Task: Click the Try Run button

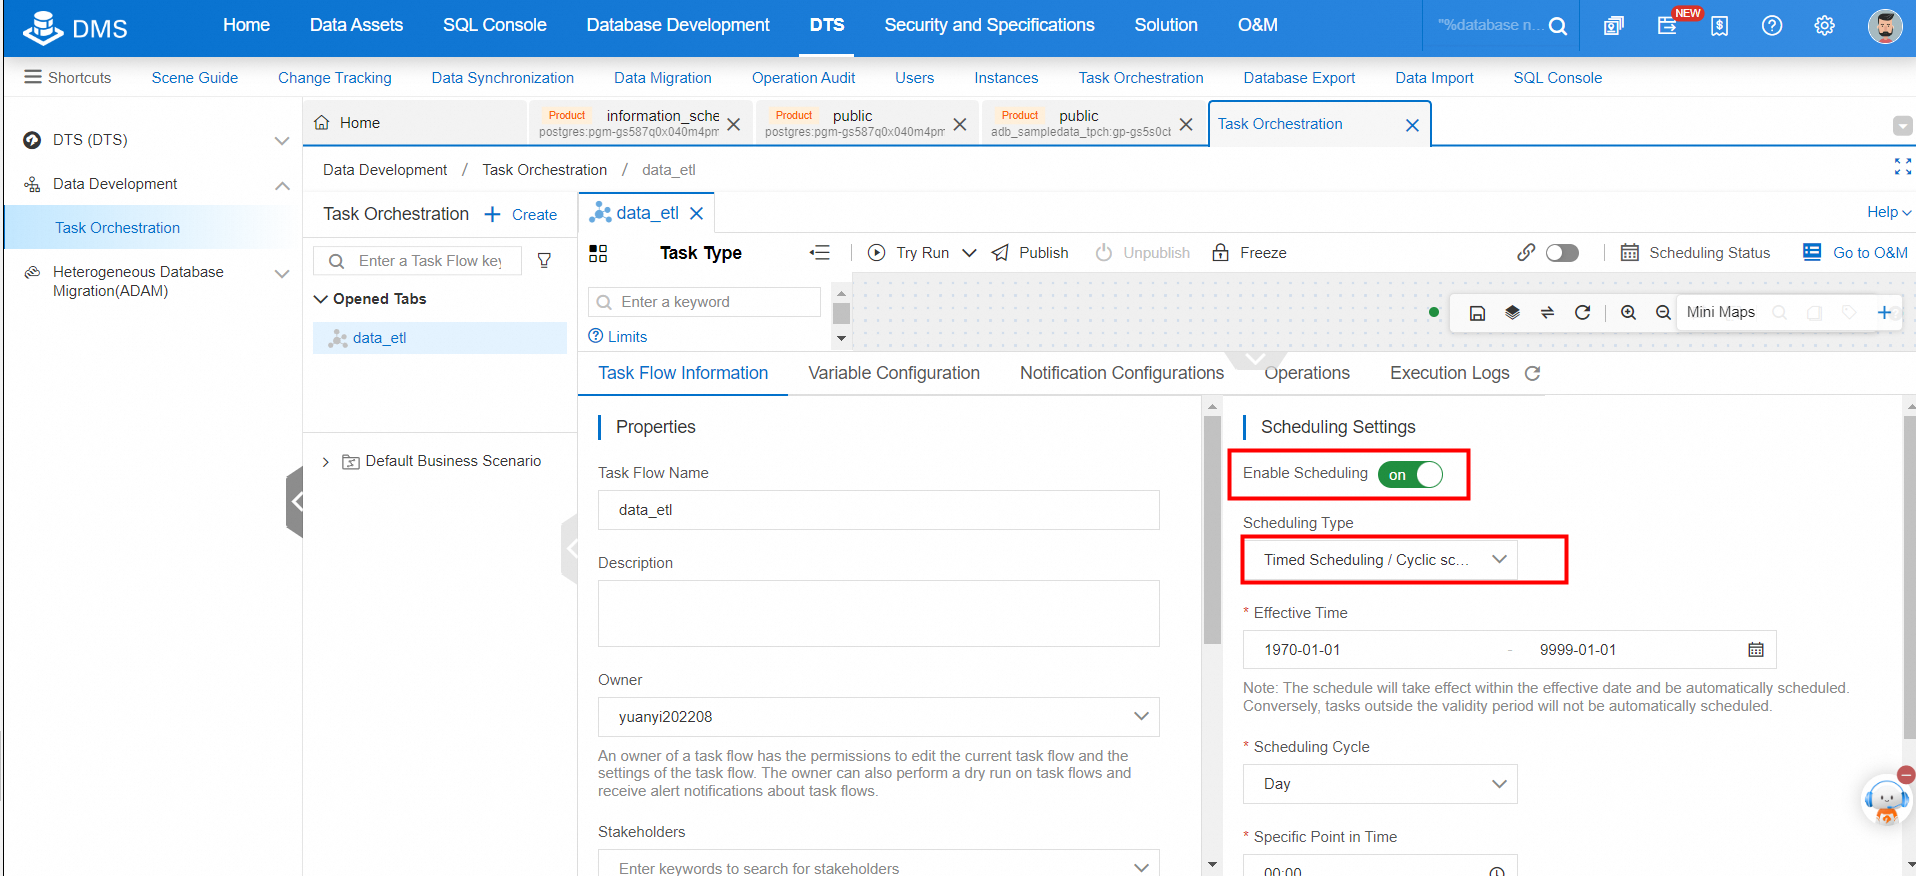Action: [909, 253]
